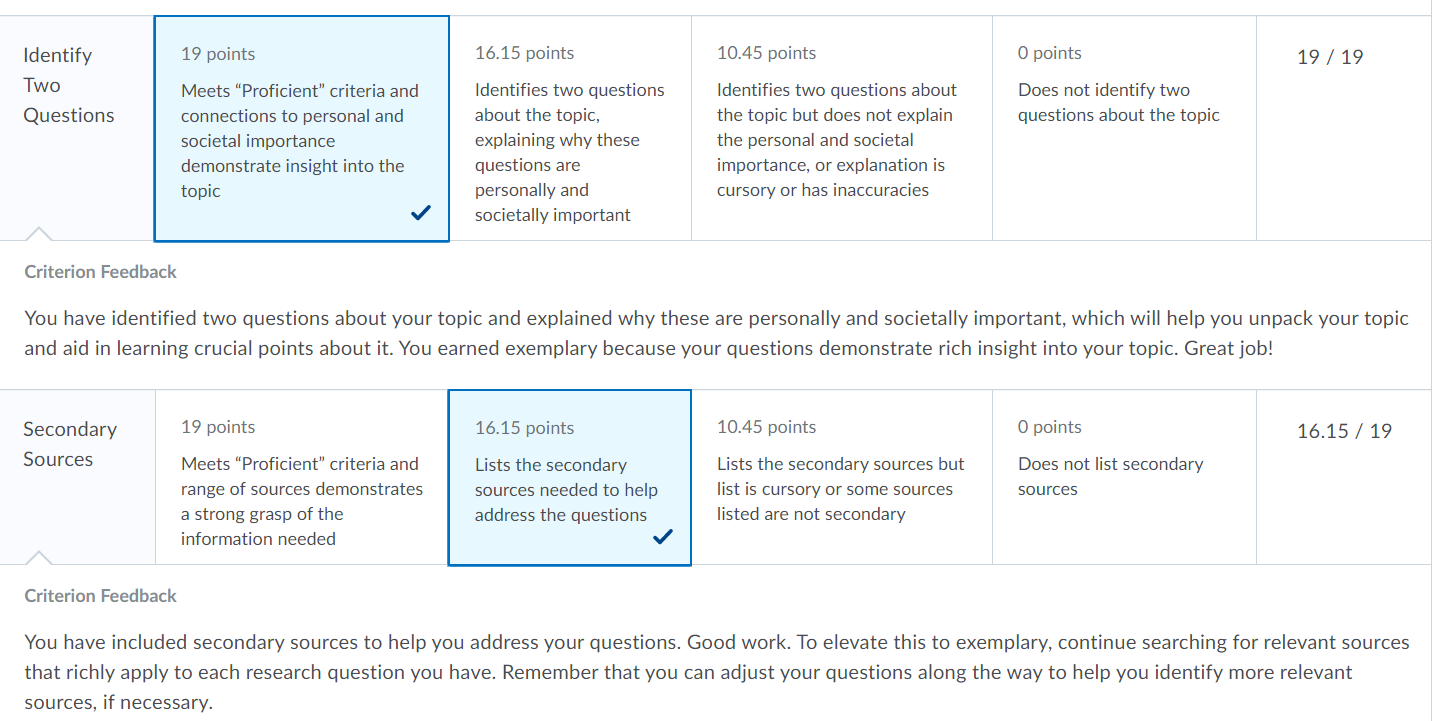Choose "explanation is cursory or has inaccuracies" level
Image resolution: width=1433 pixels, height=721 pixels.
836,140
